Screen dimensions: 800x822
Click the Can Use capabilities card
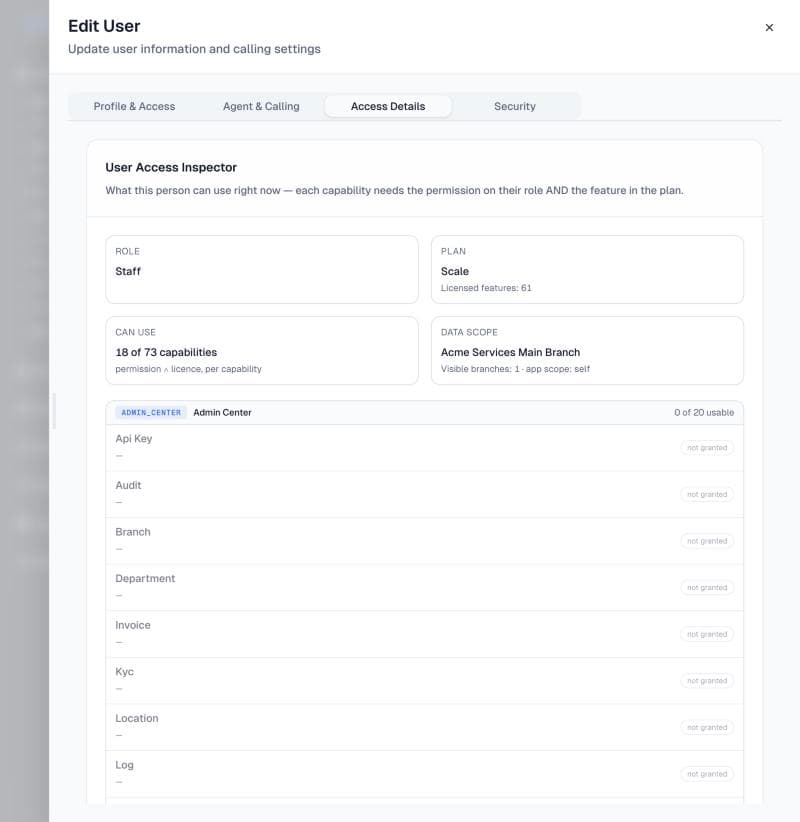[262, 350]
